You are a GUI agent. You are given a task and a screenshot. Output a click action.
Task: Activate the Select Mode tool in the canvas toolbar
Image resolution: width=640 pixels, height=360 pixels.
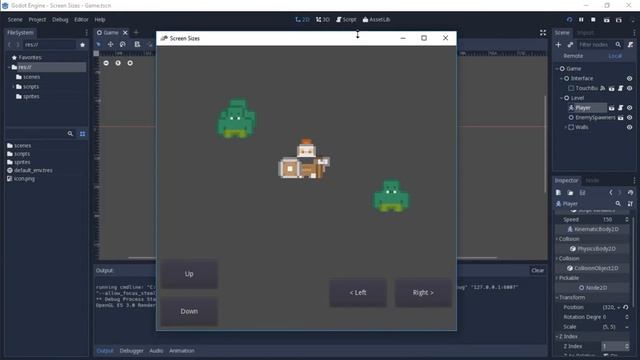[98, 44]
